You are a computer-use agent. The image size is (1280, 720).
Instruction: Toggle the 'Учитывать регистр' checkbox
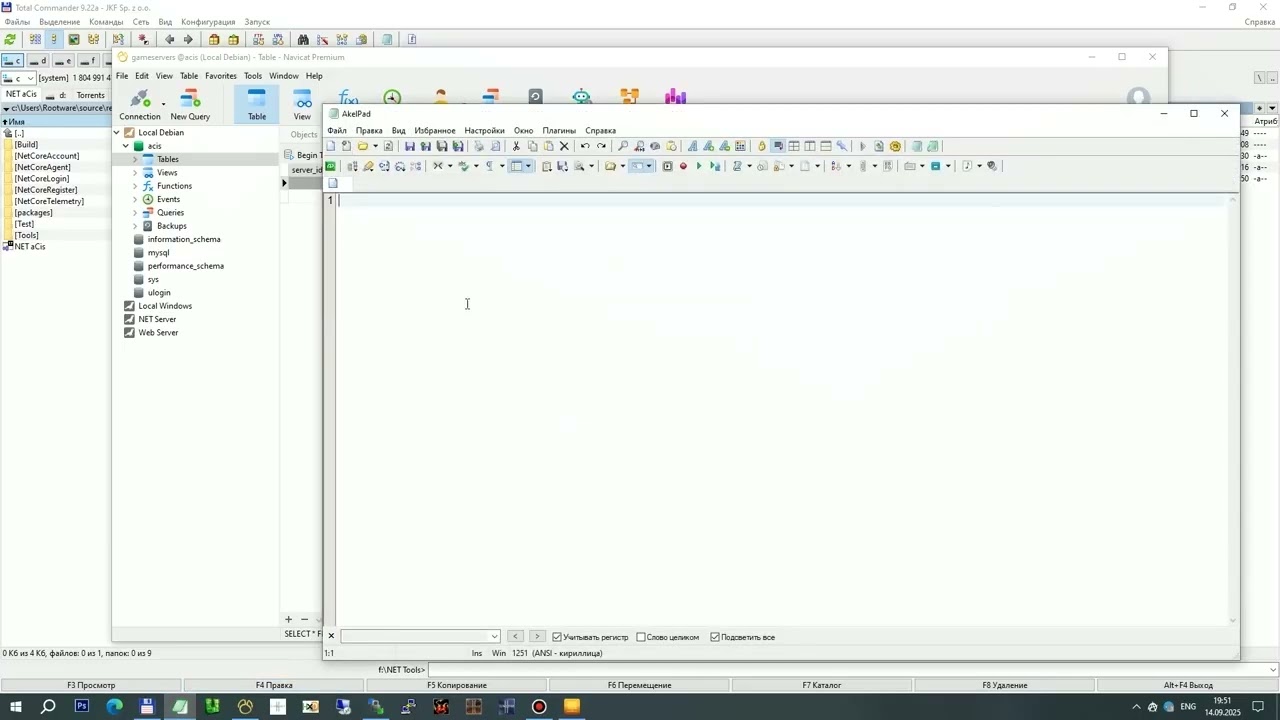click(x=557, y=637)
